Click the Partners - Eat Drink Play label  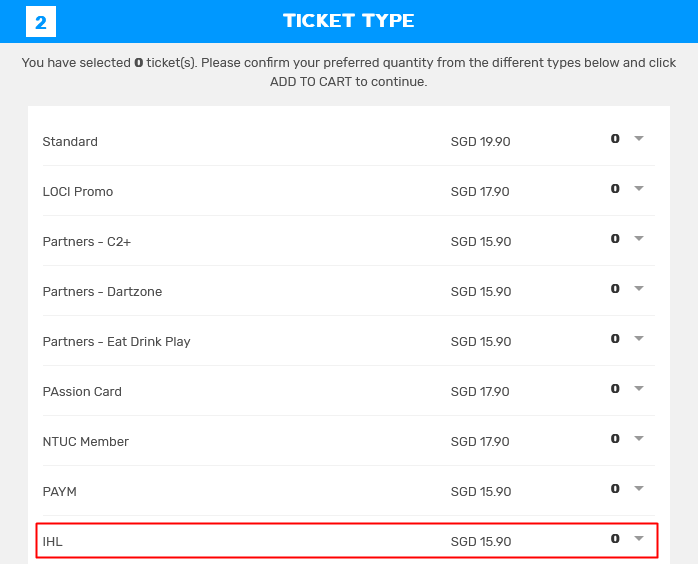116,342
